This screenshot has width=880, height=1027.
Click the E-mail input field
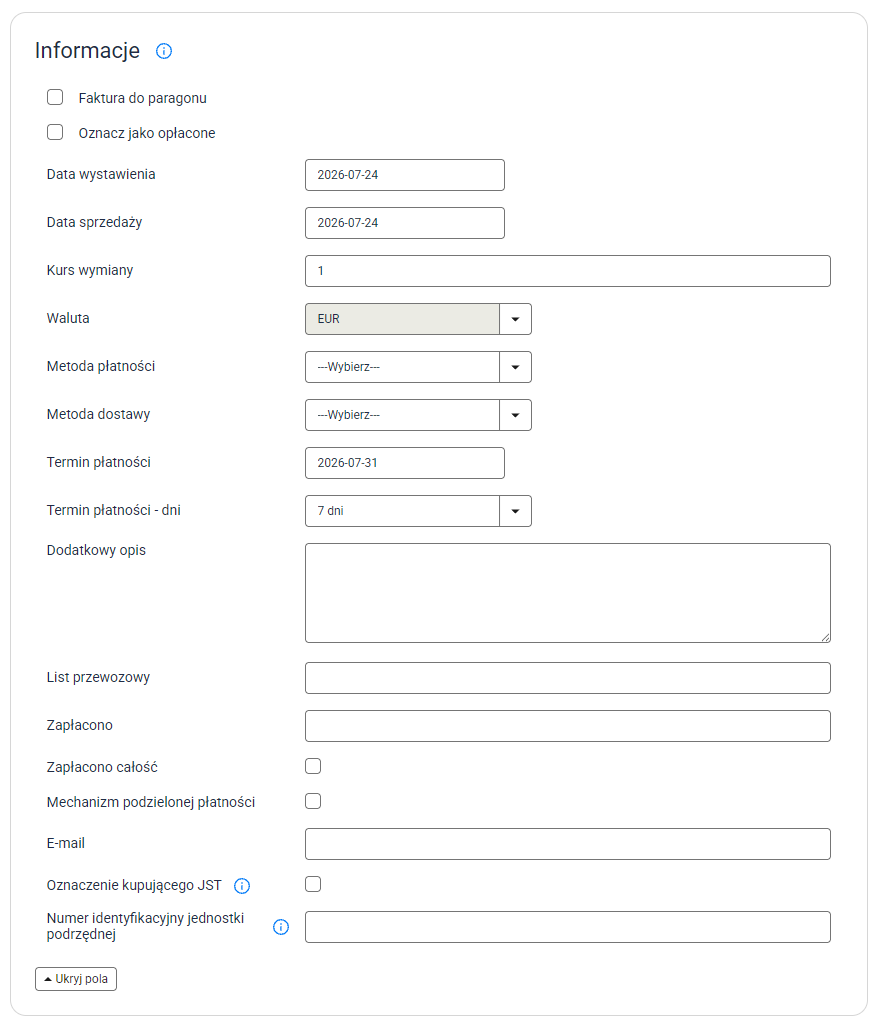tap(568, 844)
